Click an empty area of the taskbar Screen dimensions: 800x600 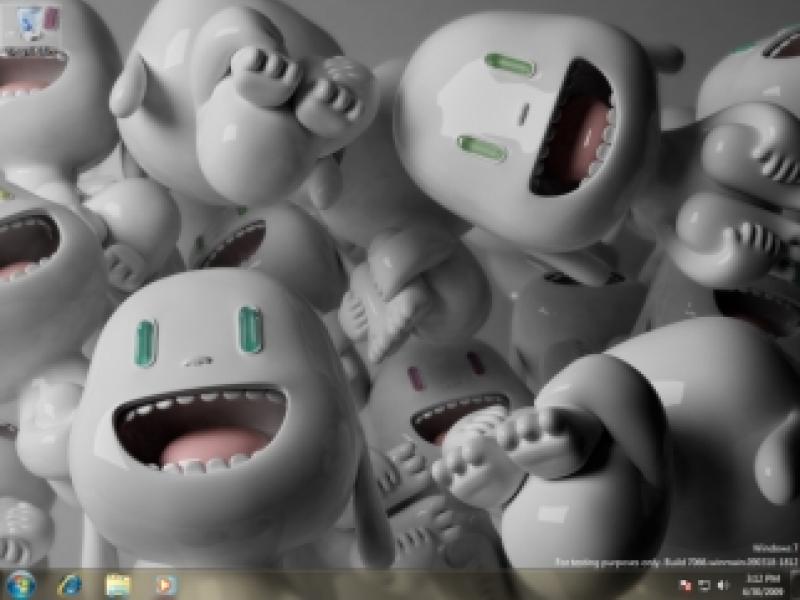coord(400,585)
